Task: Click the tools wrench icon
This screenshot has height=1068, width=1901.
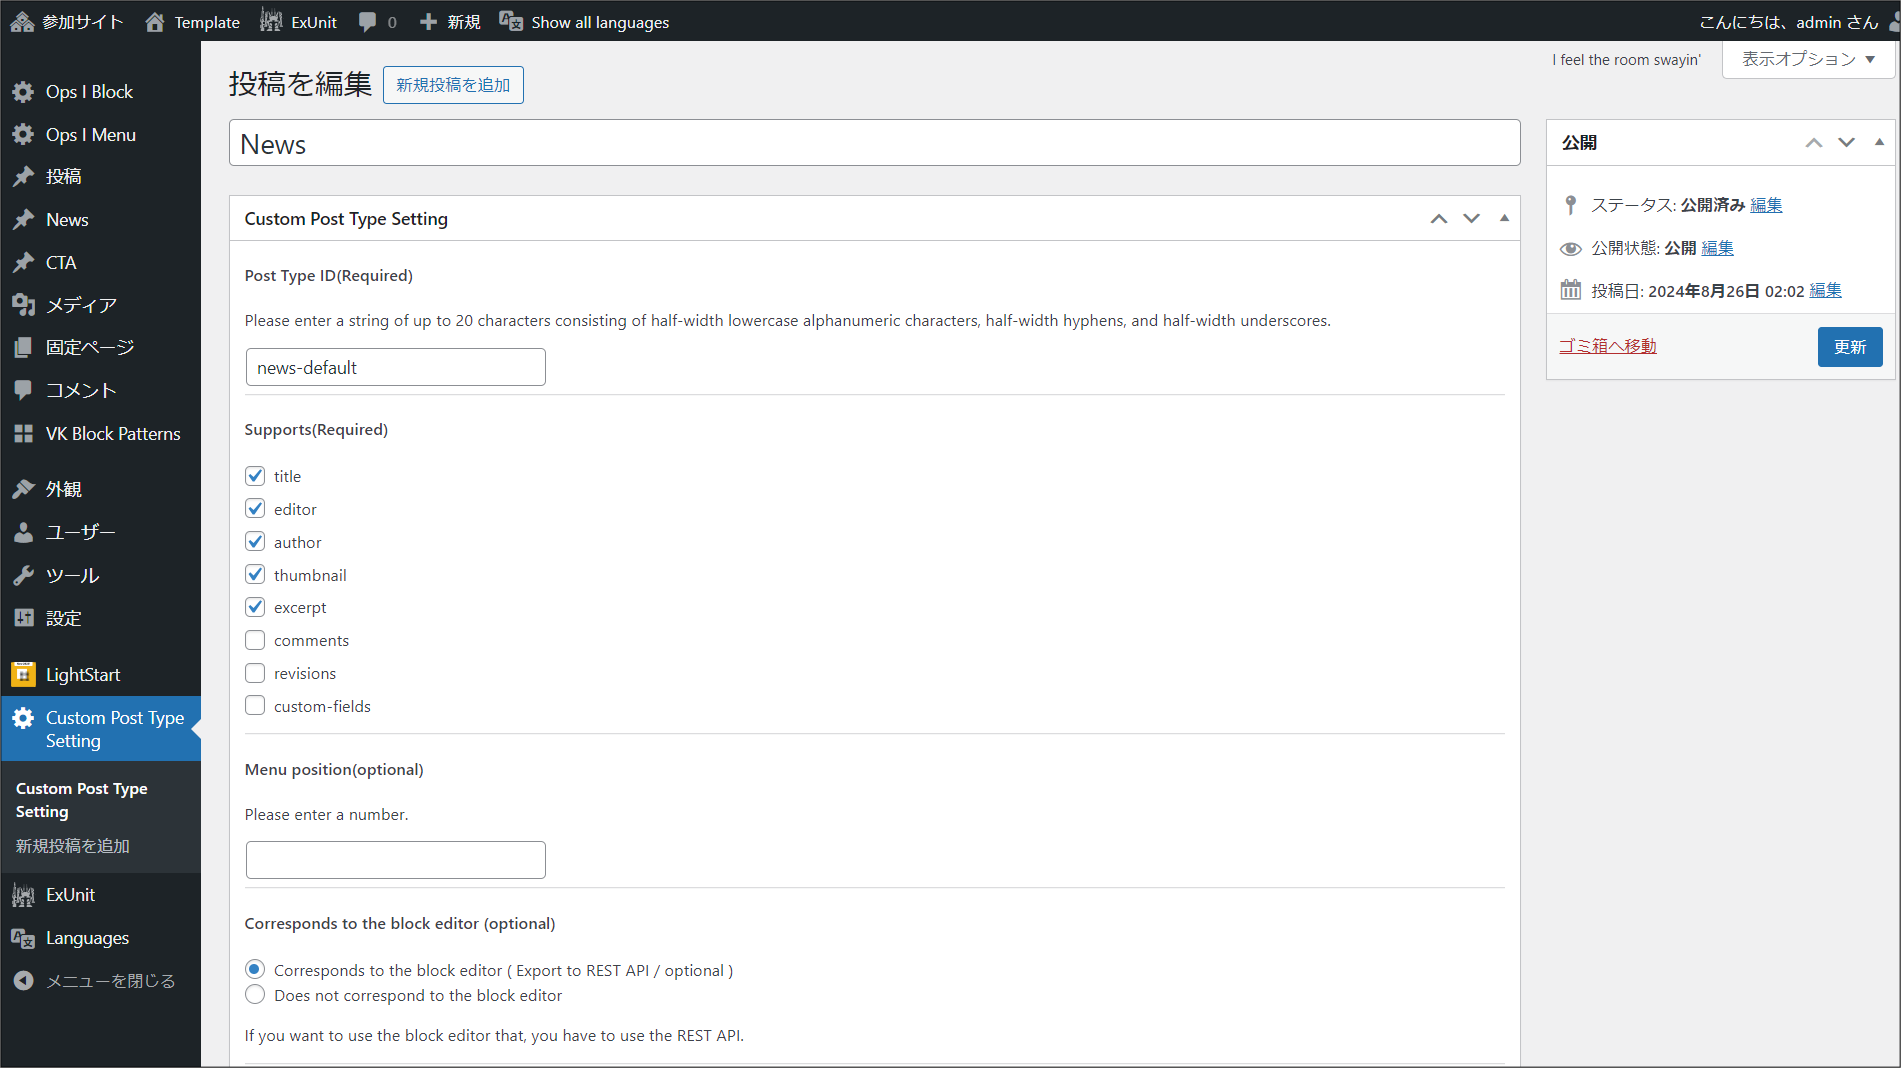Action: 23,575
